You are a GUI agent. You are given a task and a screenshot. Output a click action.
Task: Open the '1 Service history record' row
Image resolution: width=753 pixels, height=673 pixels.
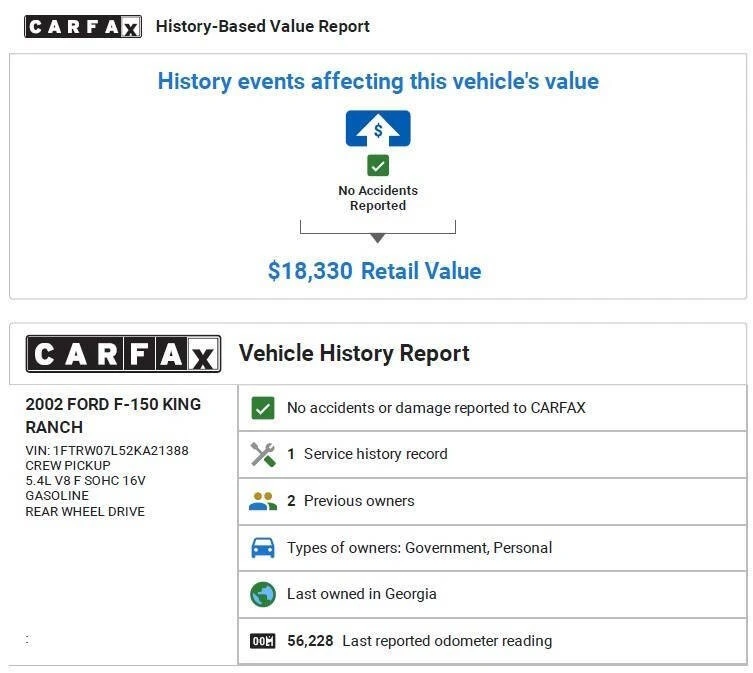click(x=492, y=454)
